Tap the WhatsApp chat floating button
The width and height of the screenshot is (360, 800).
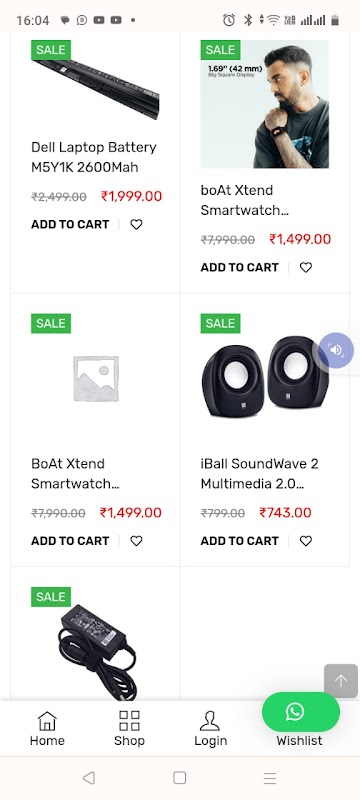301,712
